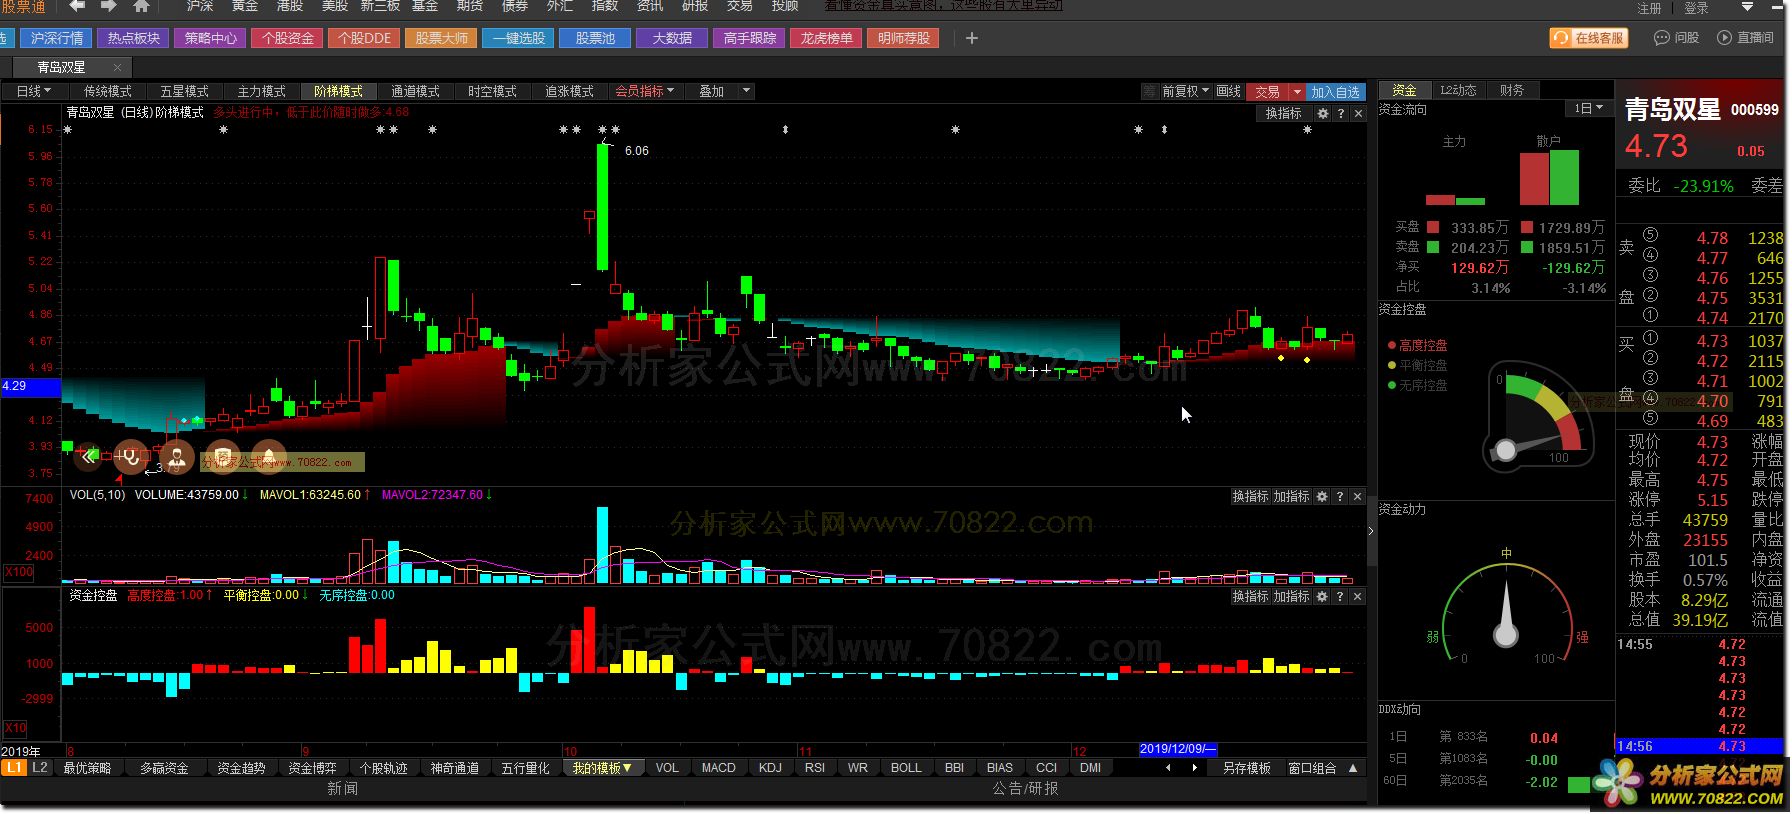Select 时空模式 chart mode
This screenshot has height=814, width=1792.
tap(492, 91)
